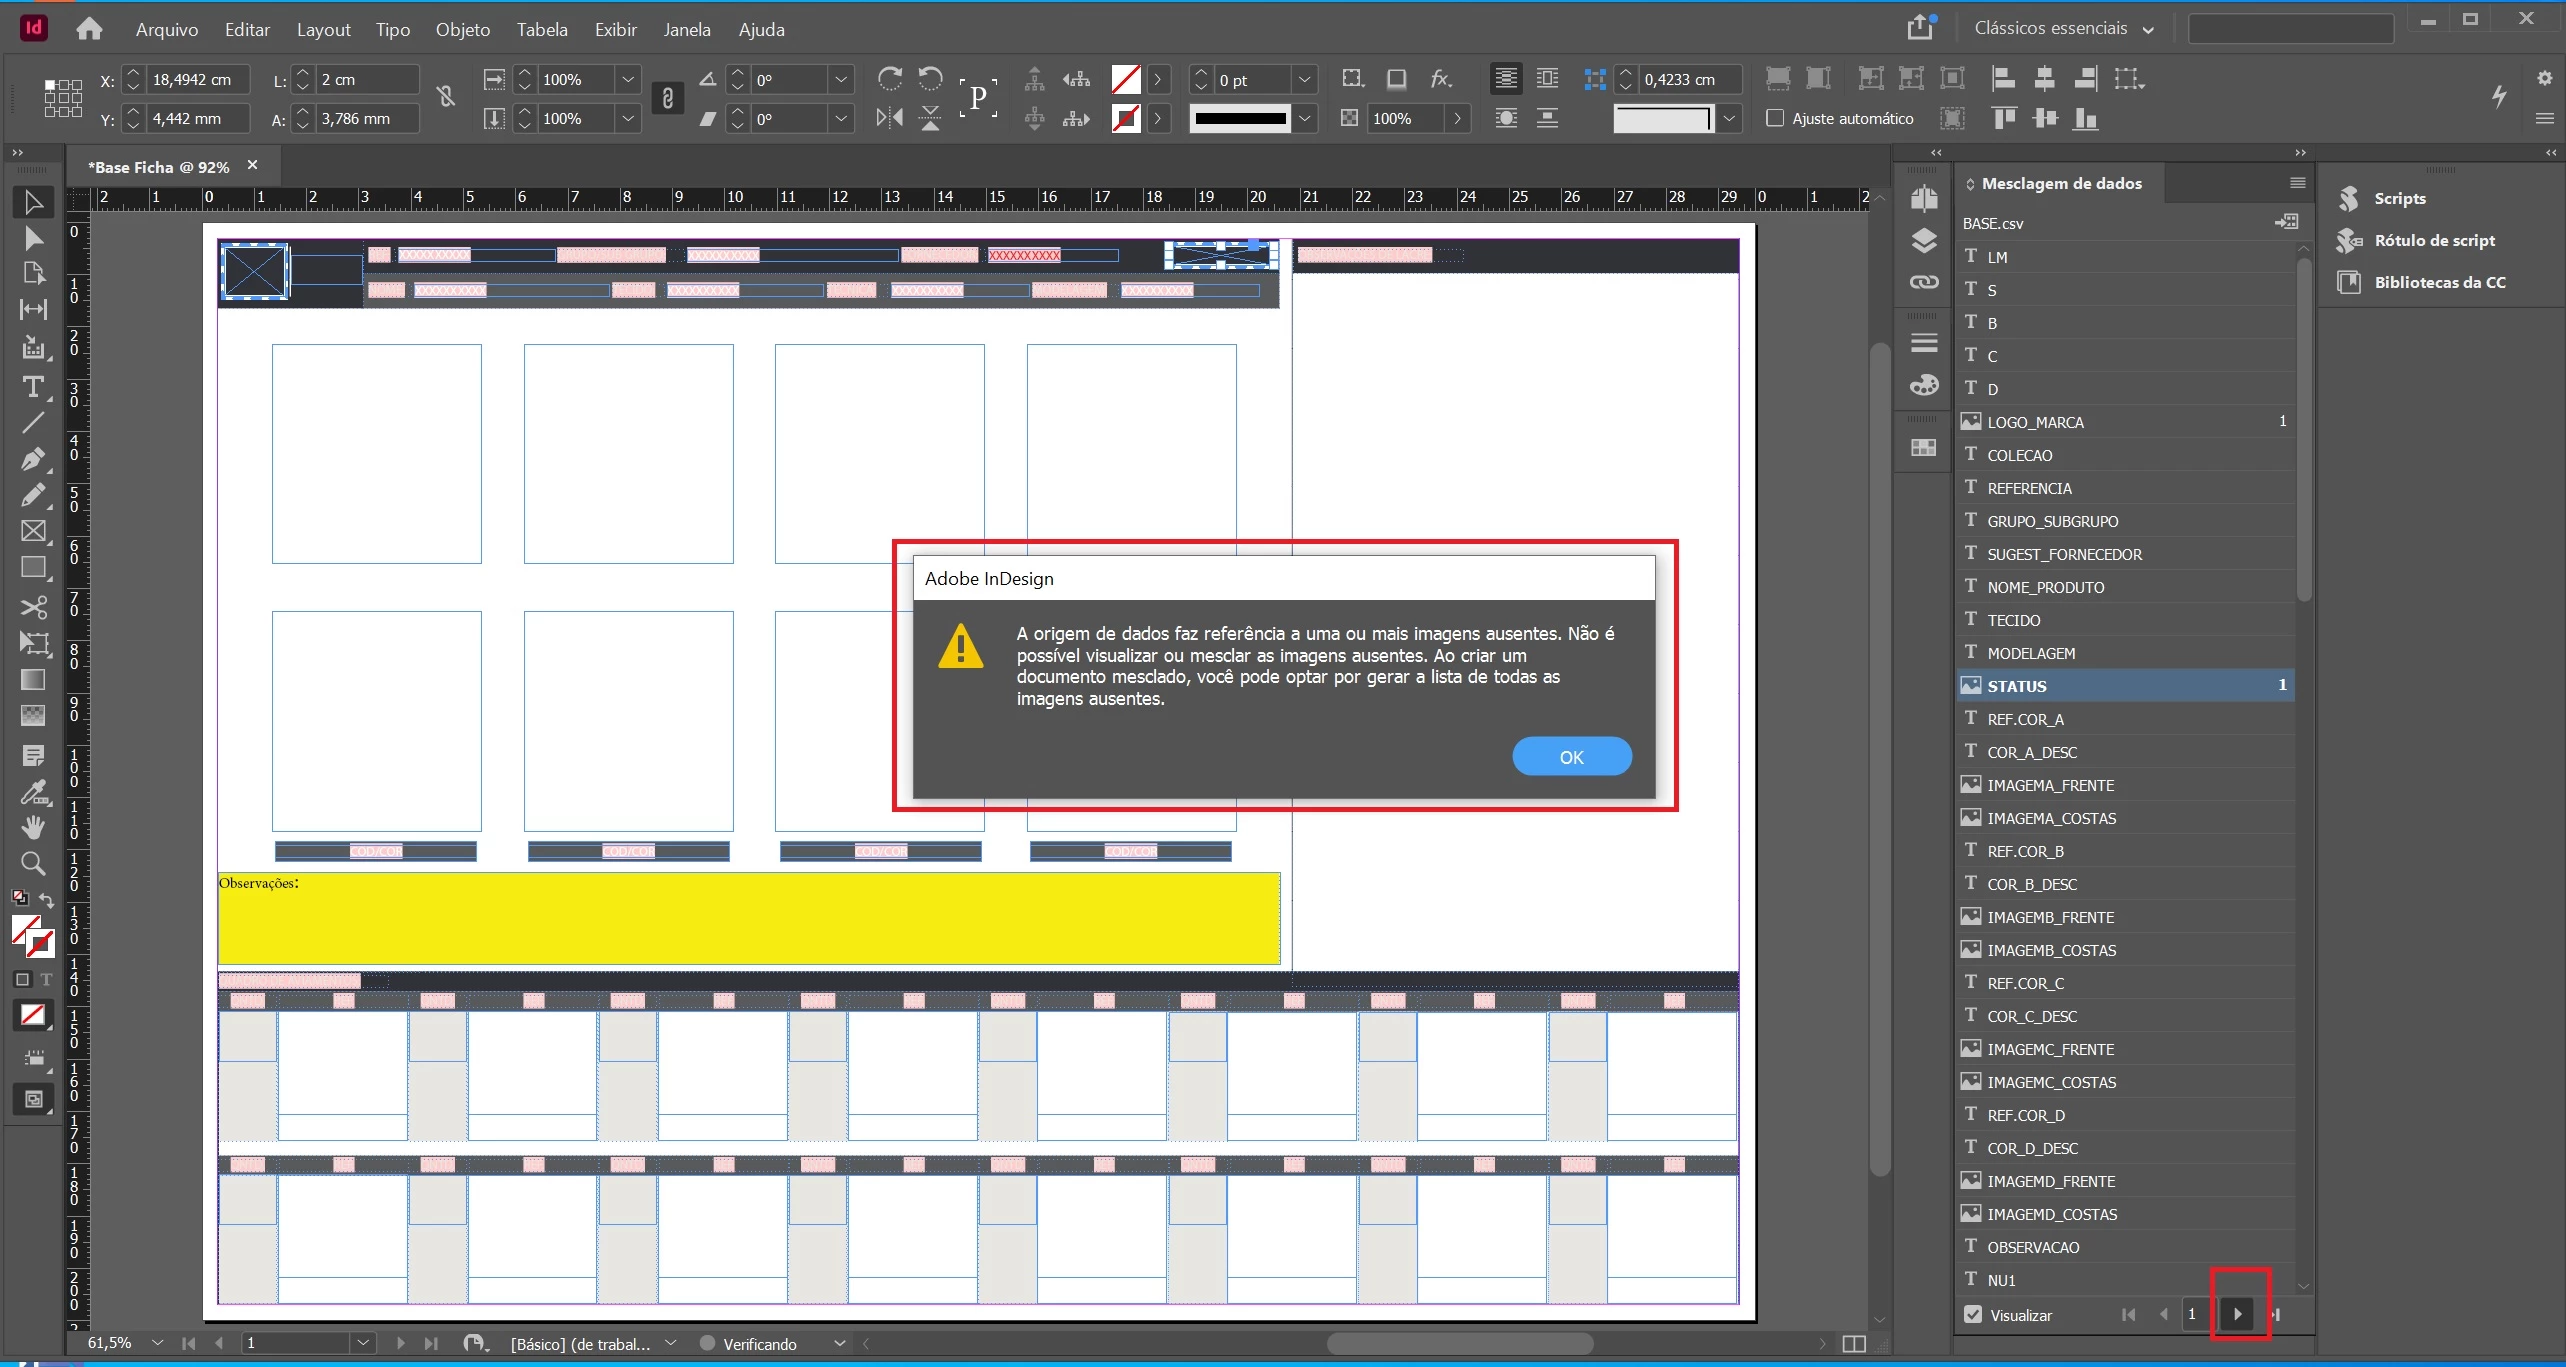Go to next data merge record
2566x1367 pixels.
click(2238, 1314)
